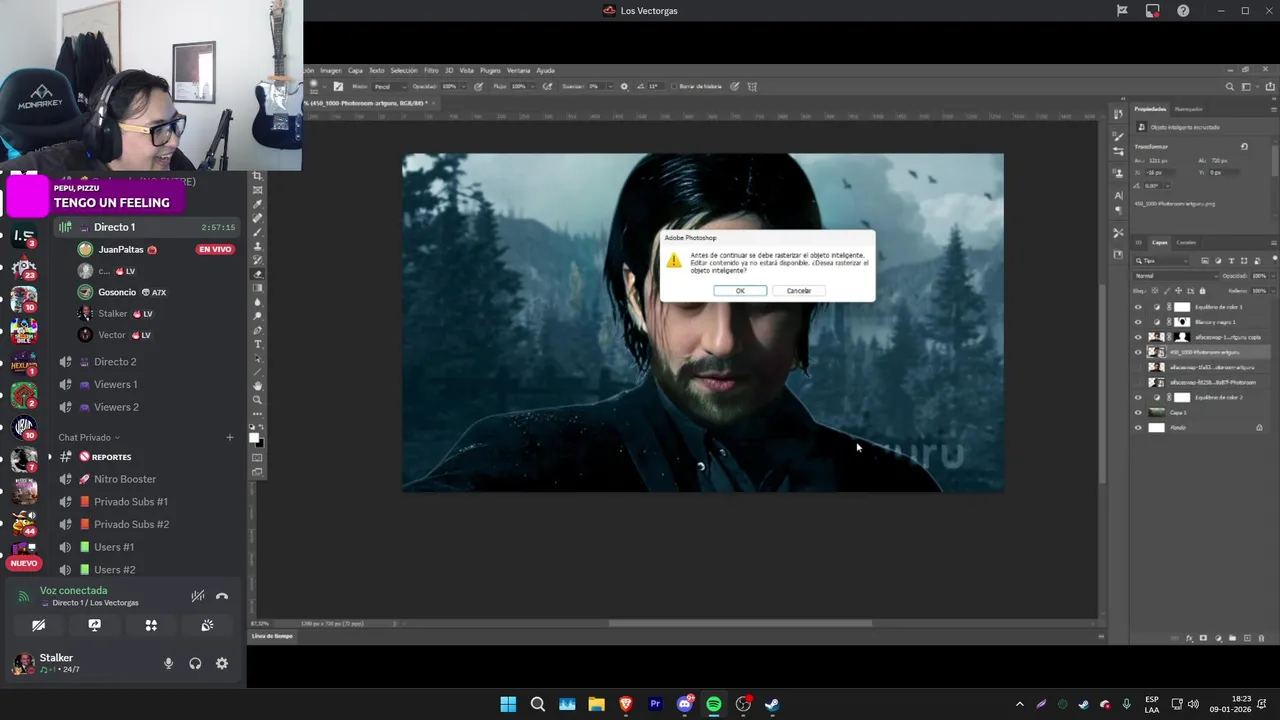Open the Filtro menu
Image resolution: width=1280 pixels, height=720 pixels.
click(x=431, y=71)
